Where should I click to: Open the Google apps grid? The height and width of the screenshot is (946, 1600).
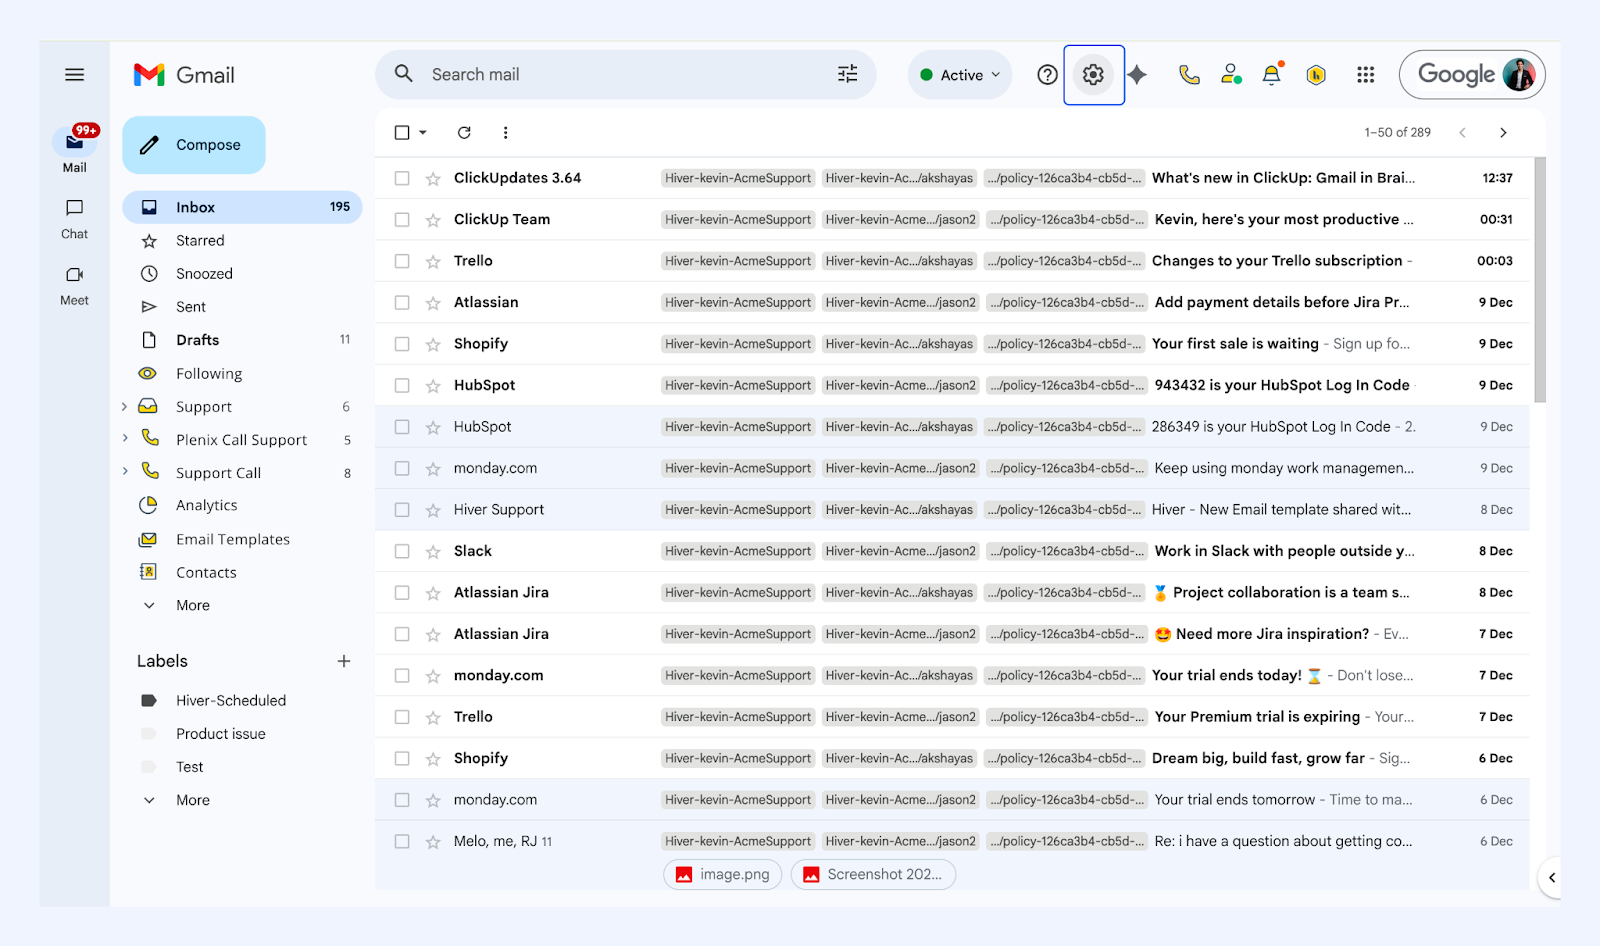tap(1366, 75)
